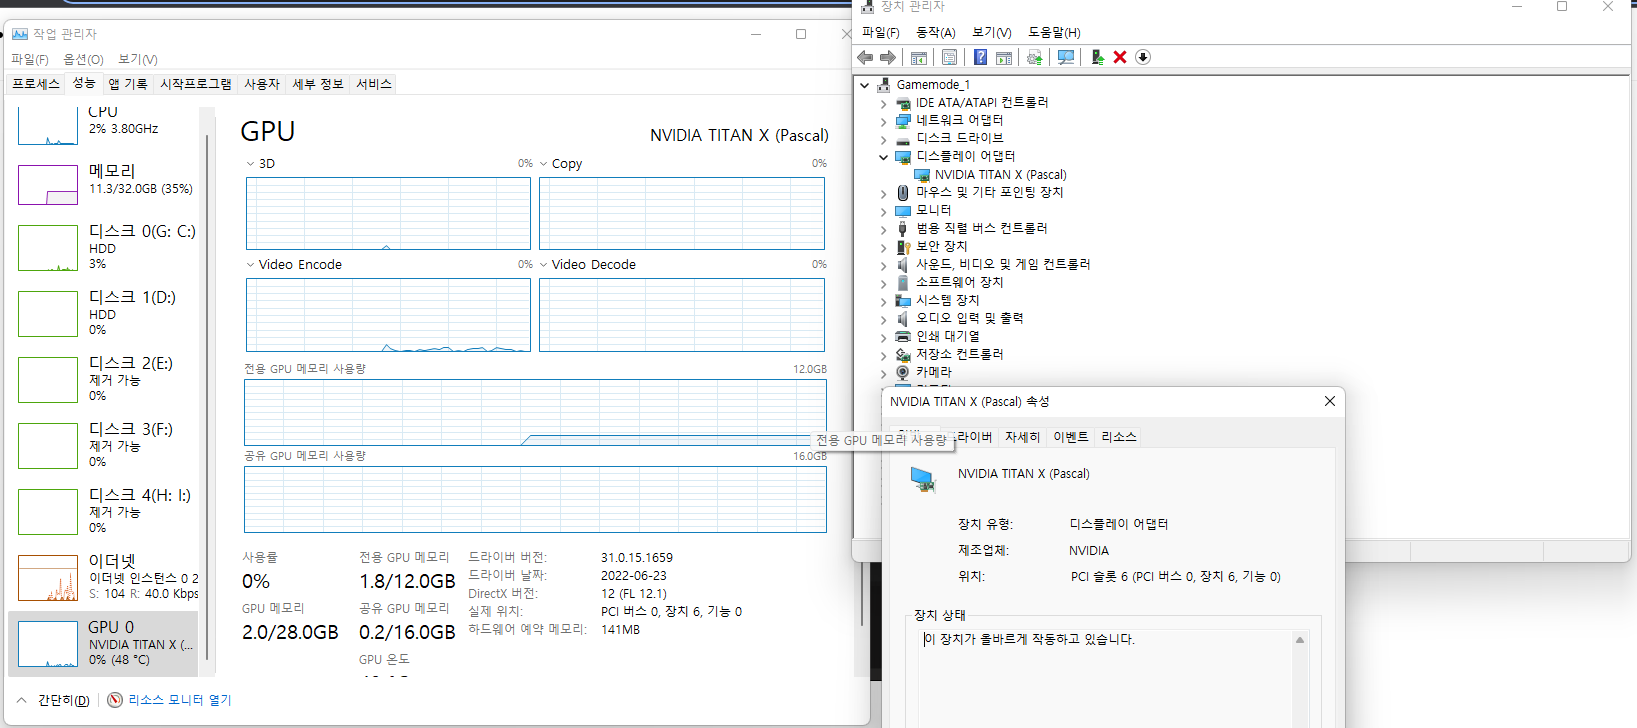The image size is (1637, 728).
Task: Expand the 오디오 입력 및 출력 node
Action: pyautogui.click(x=883, y=319)
